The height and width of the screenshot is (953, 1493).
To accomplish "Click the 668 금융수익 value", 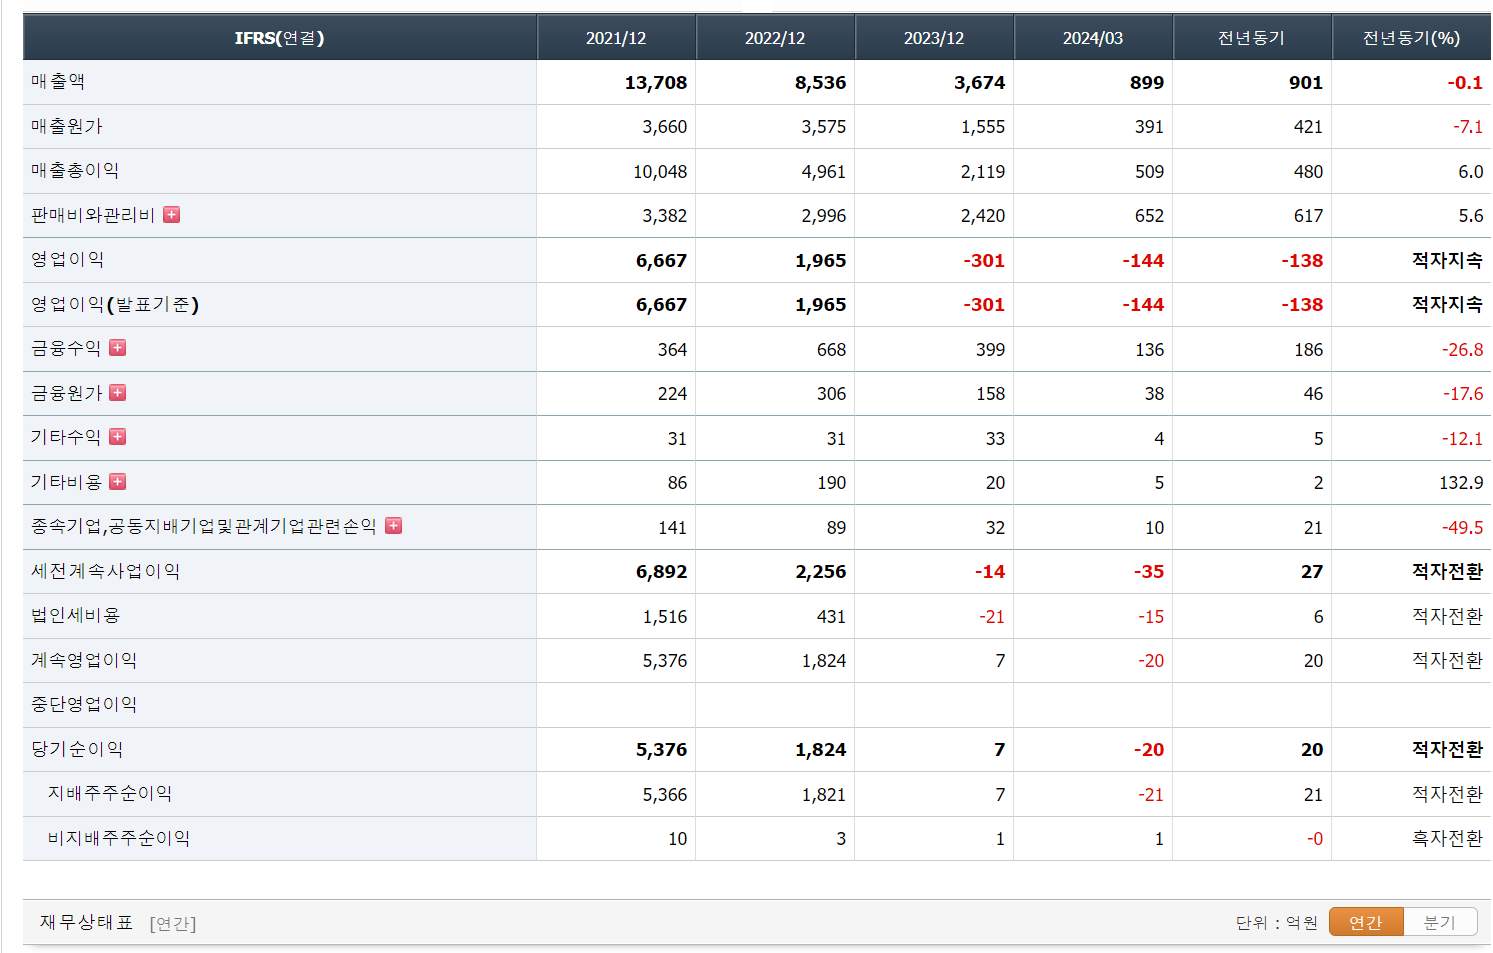I will [831, 350].
